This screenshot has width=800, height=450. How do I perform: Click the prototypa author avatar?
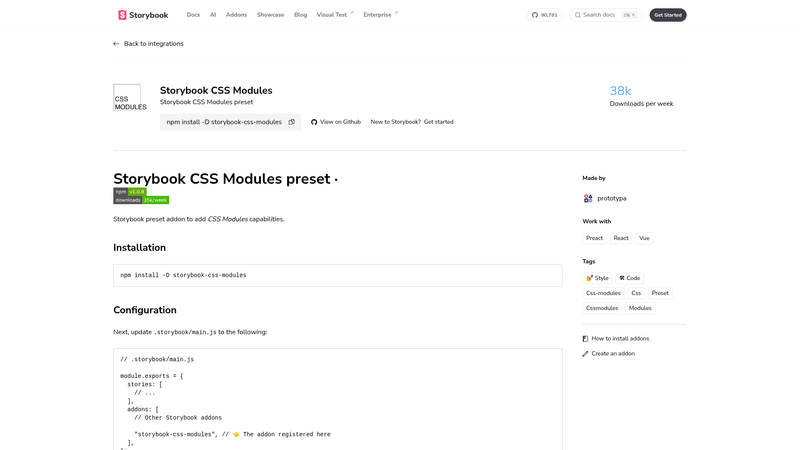(x=588, y=198)
